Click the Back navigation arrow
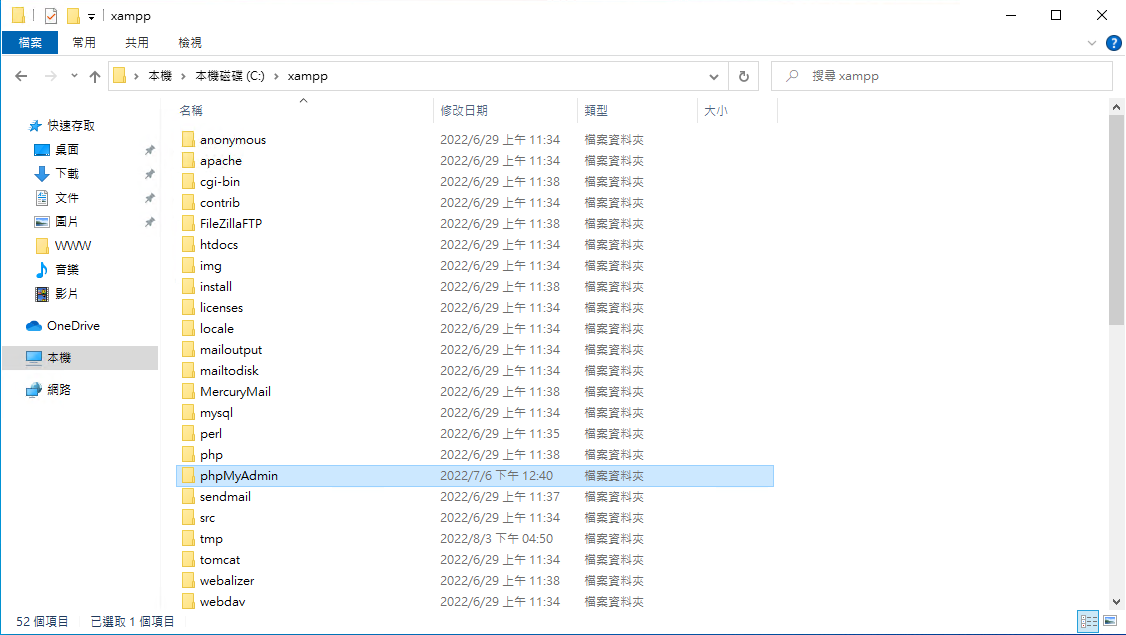Image resolution: width=1126 pixels, height=635 pixels. pos(21,76)
